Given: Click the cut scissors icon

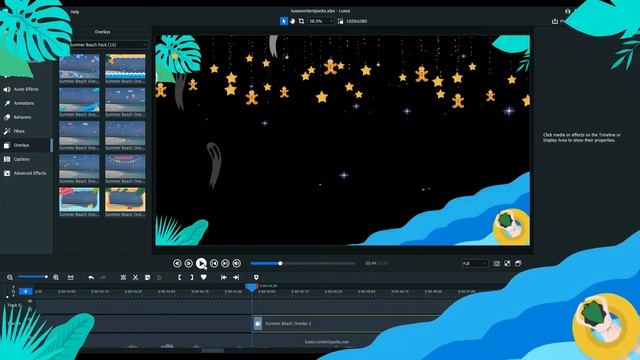Looking at the screenshot, I should click(x=136, y=278).
